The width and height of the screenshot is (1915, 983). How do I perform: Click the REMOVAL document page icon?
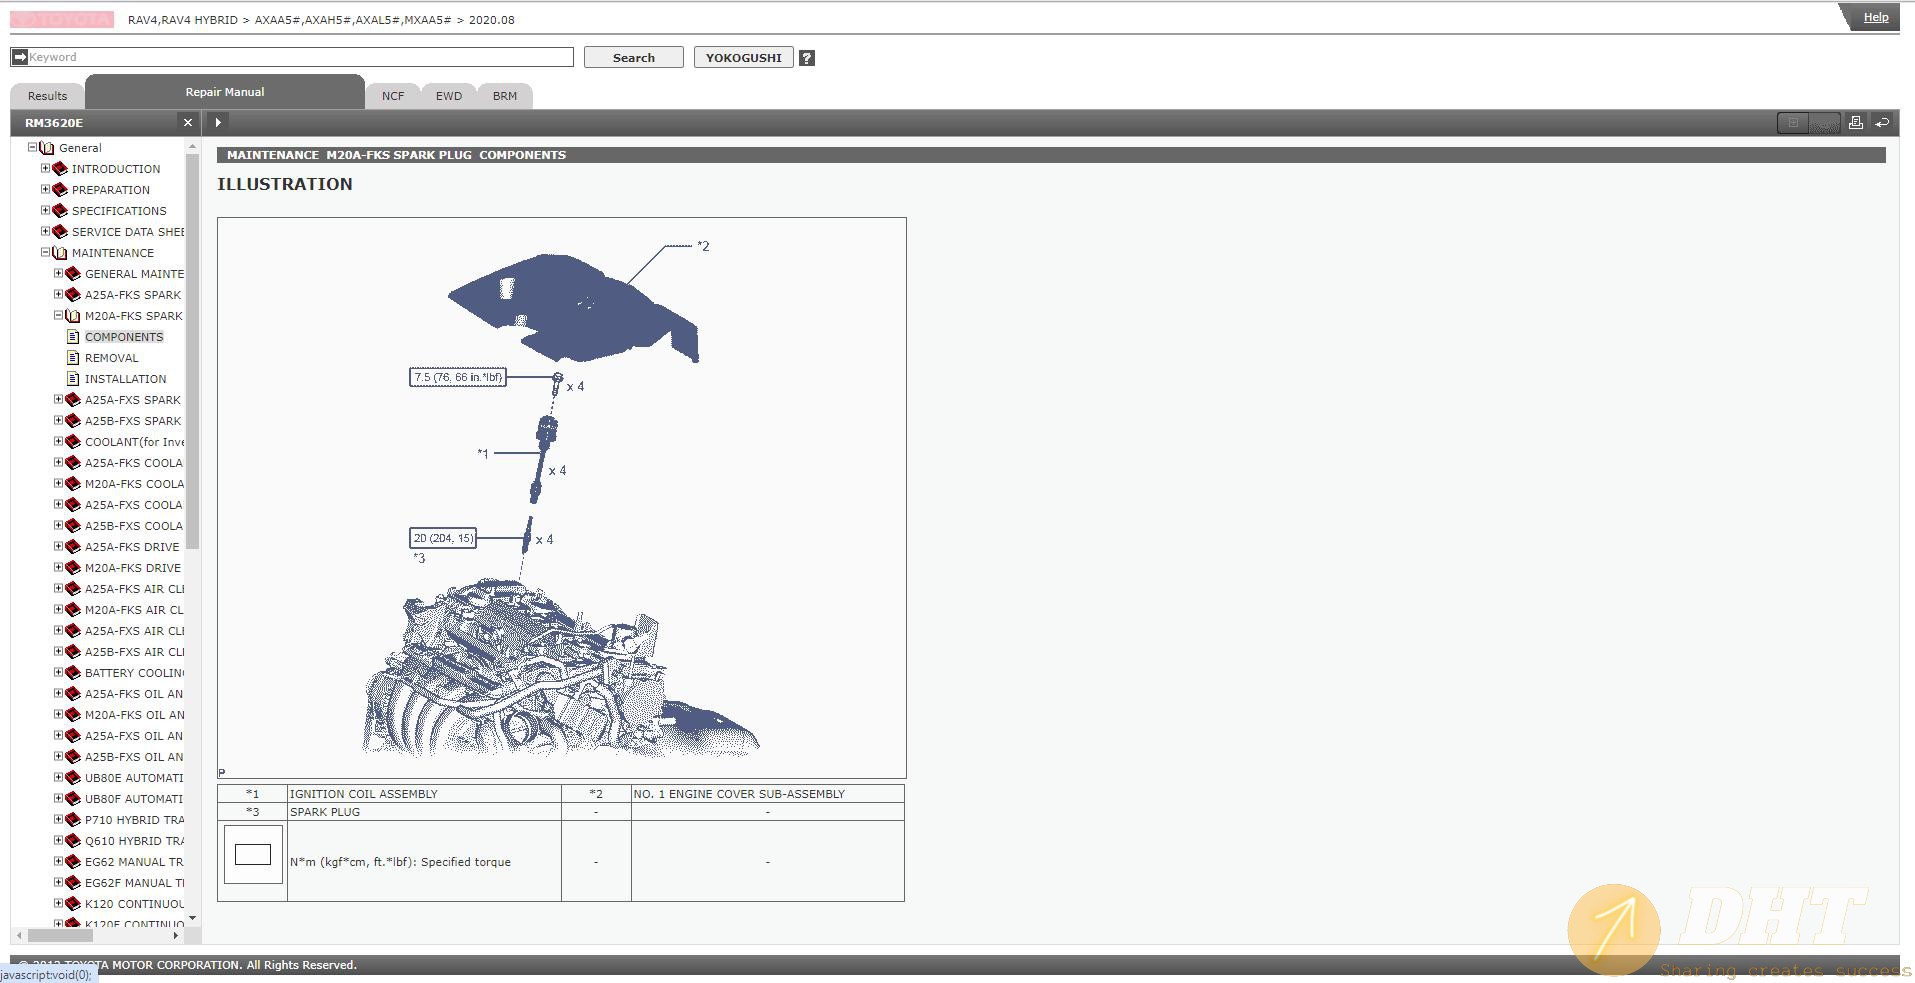(73, 358)
